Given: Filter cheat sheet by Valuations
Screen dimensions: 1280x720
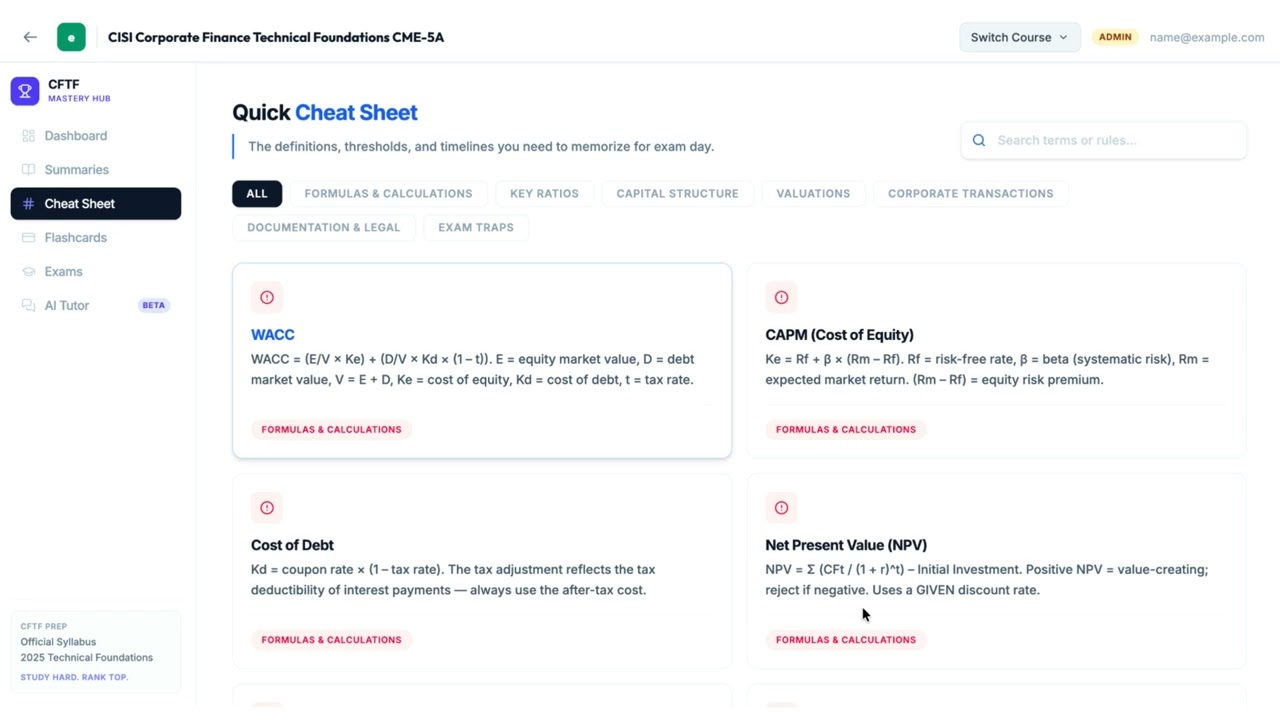Looking at the screenshot, I should pos(813,194).
